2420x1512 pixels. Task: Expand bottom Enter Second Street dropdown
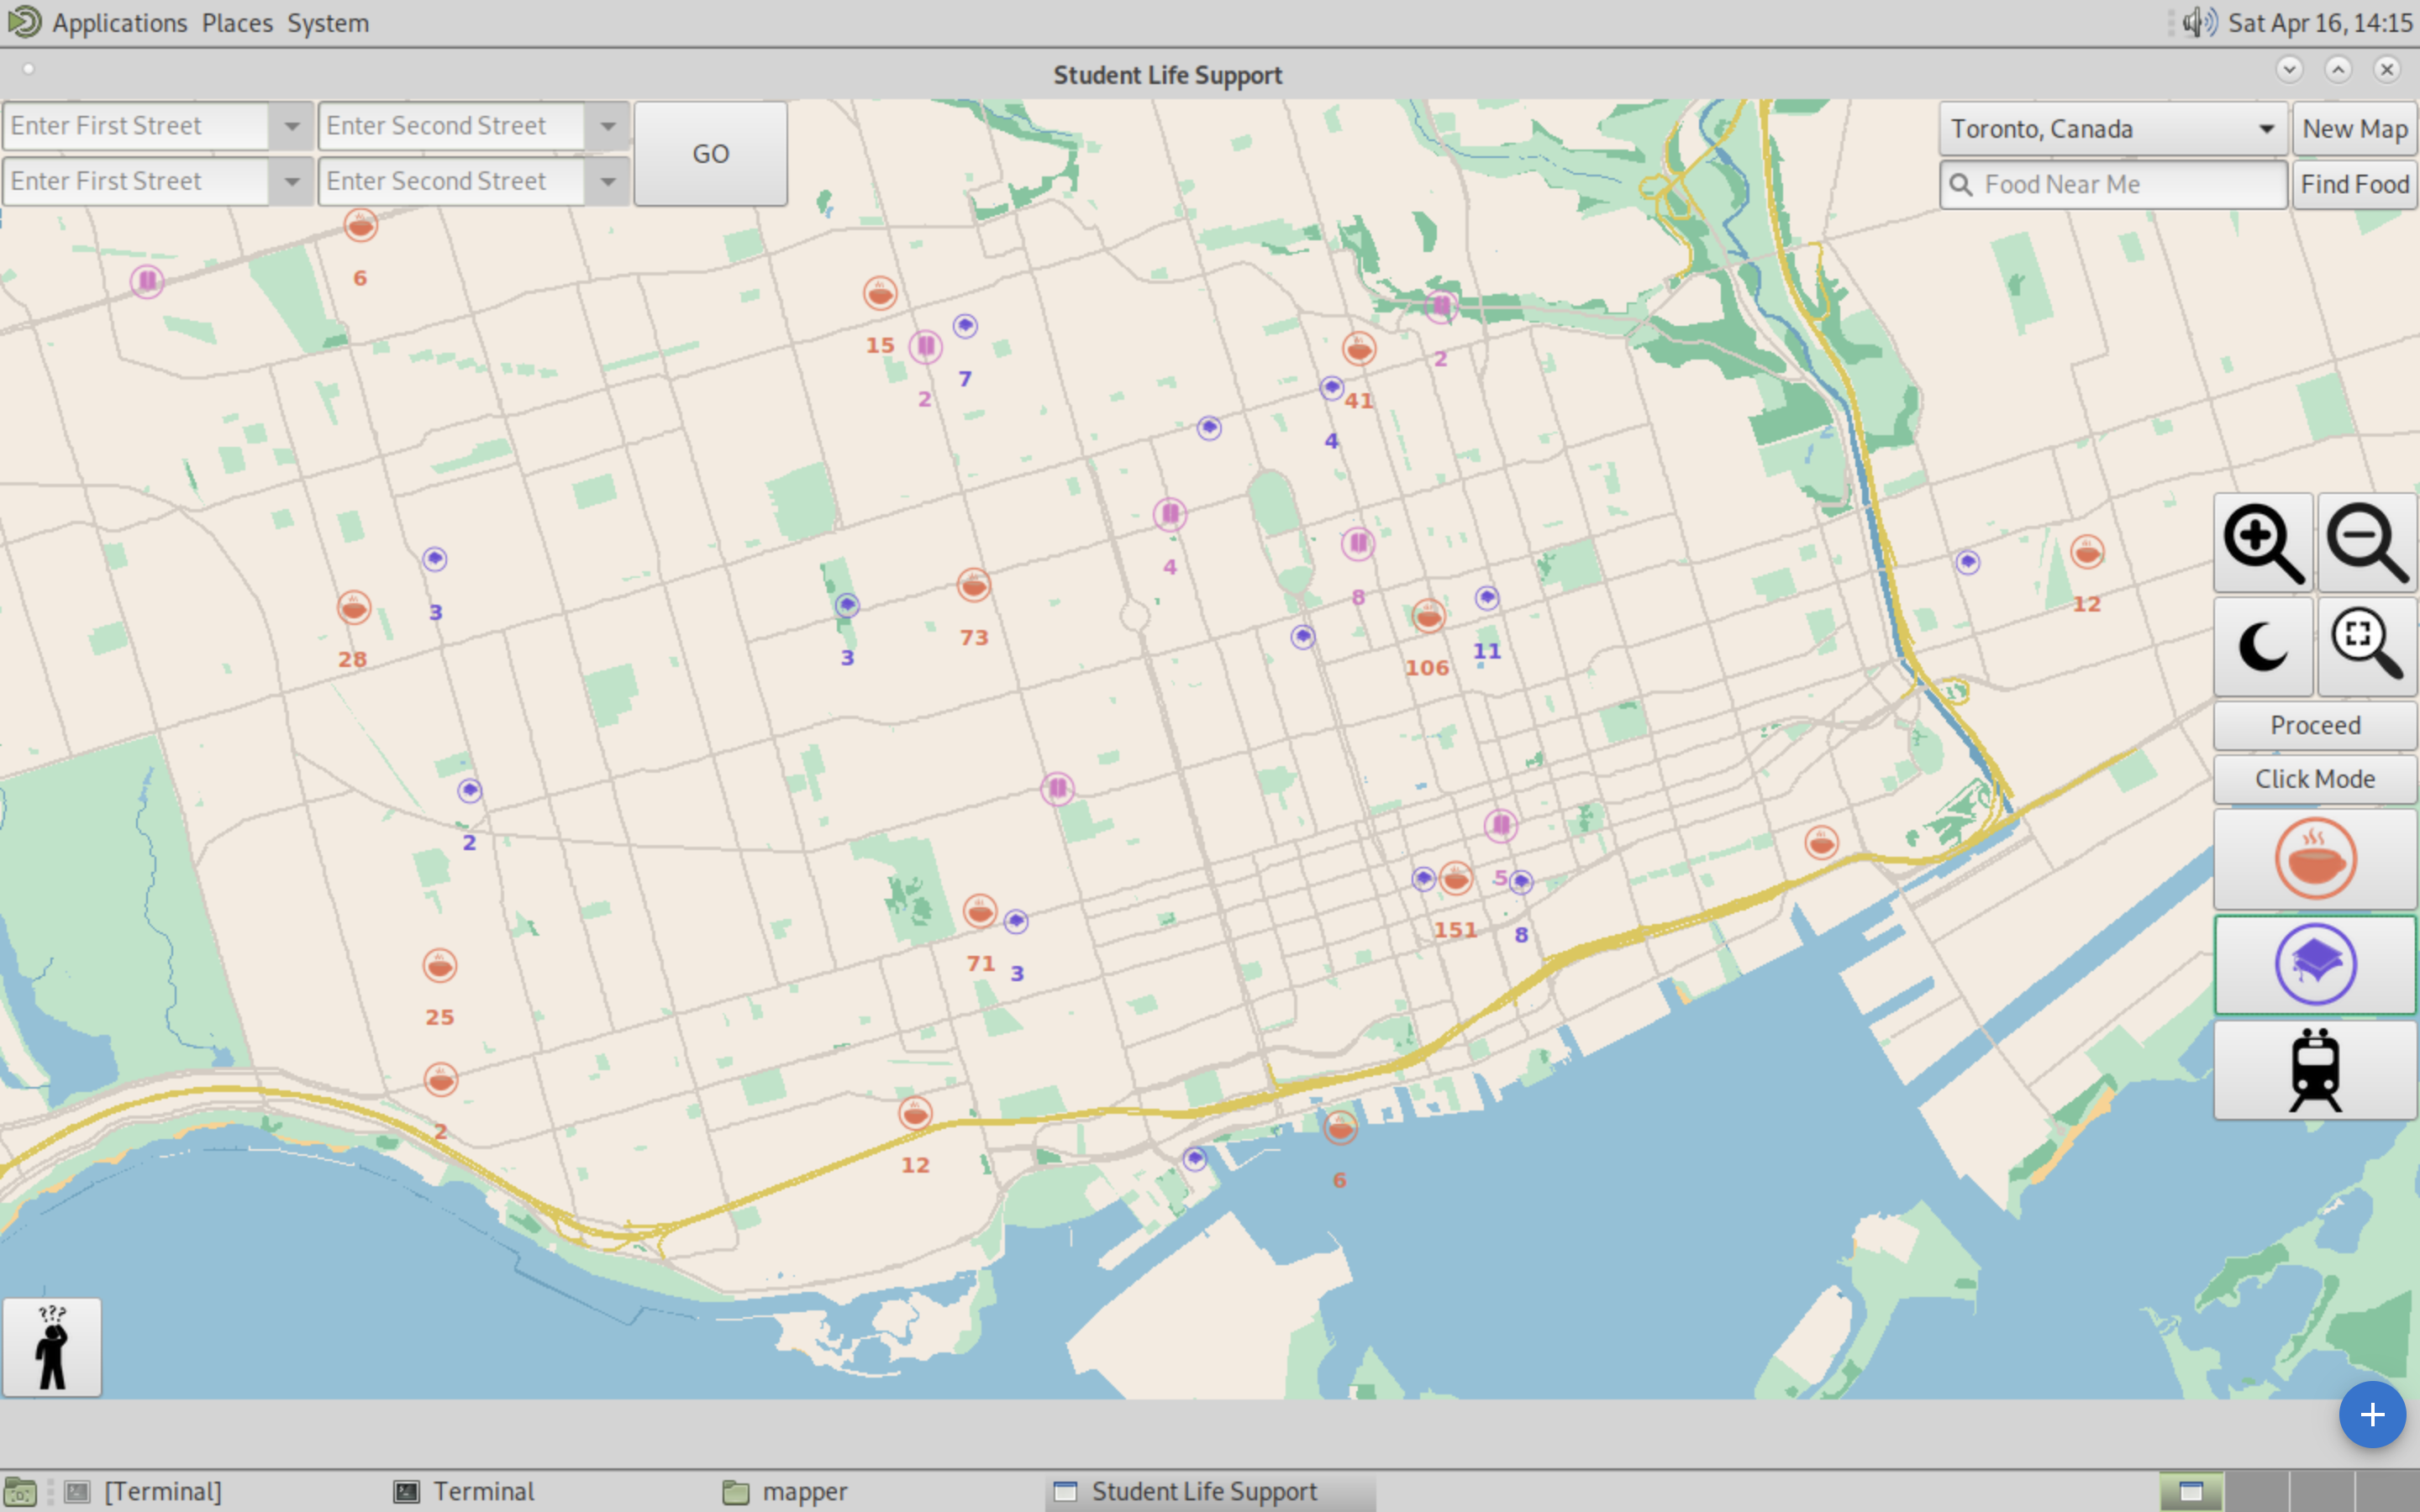(x=608, y=182)
